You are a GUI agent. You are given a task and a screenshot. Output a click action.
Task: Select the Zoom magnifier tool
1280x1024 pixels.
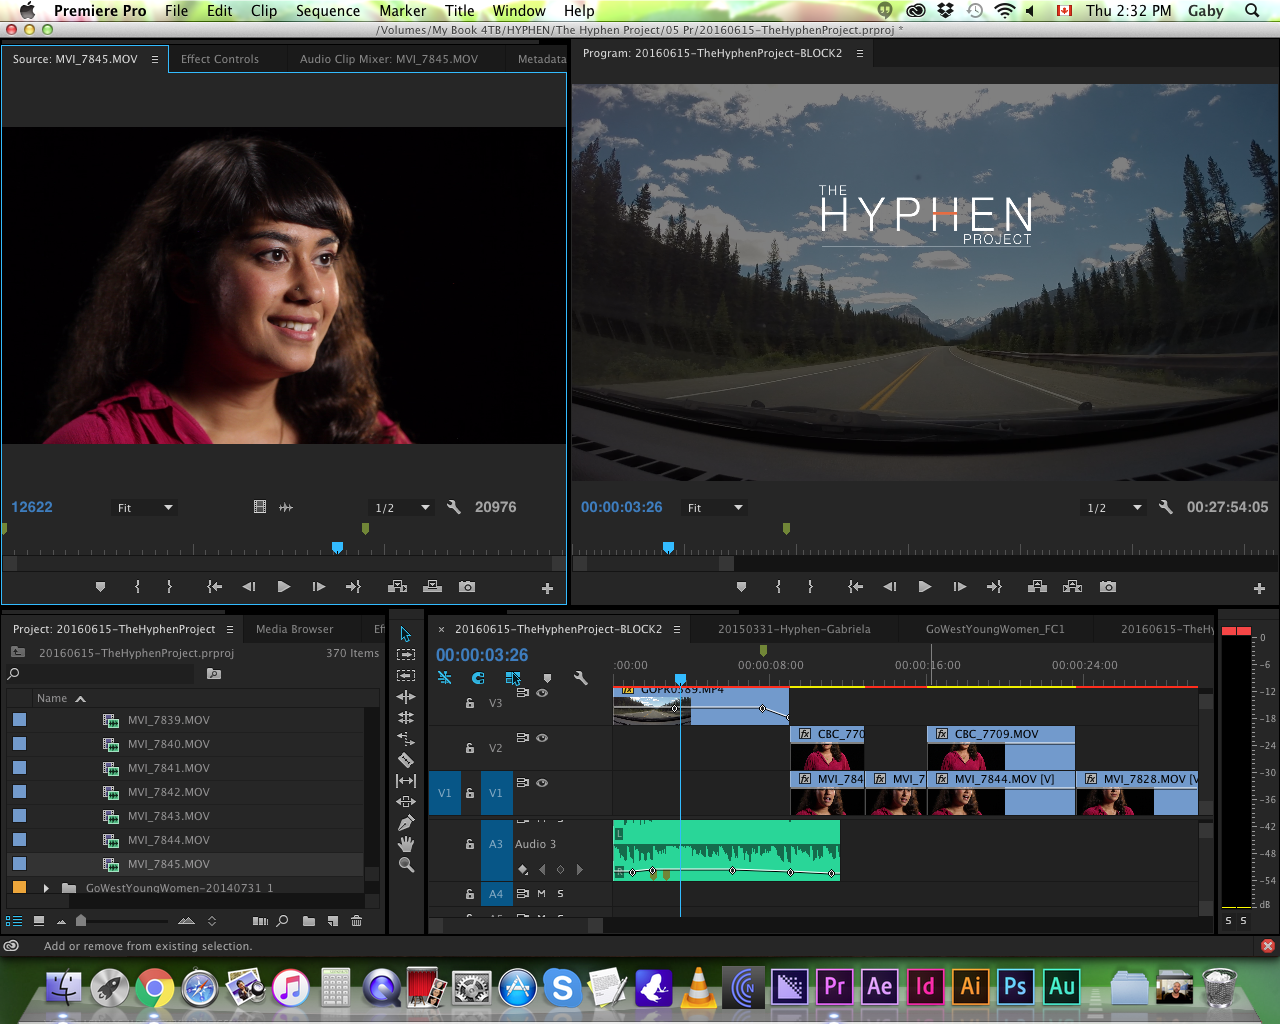405,865
